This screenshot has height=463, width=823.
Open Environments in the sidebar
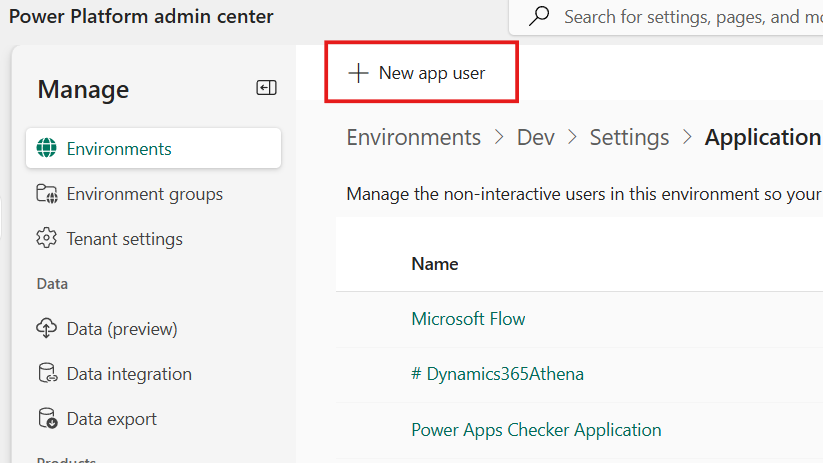click(x=153, y=149)
